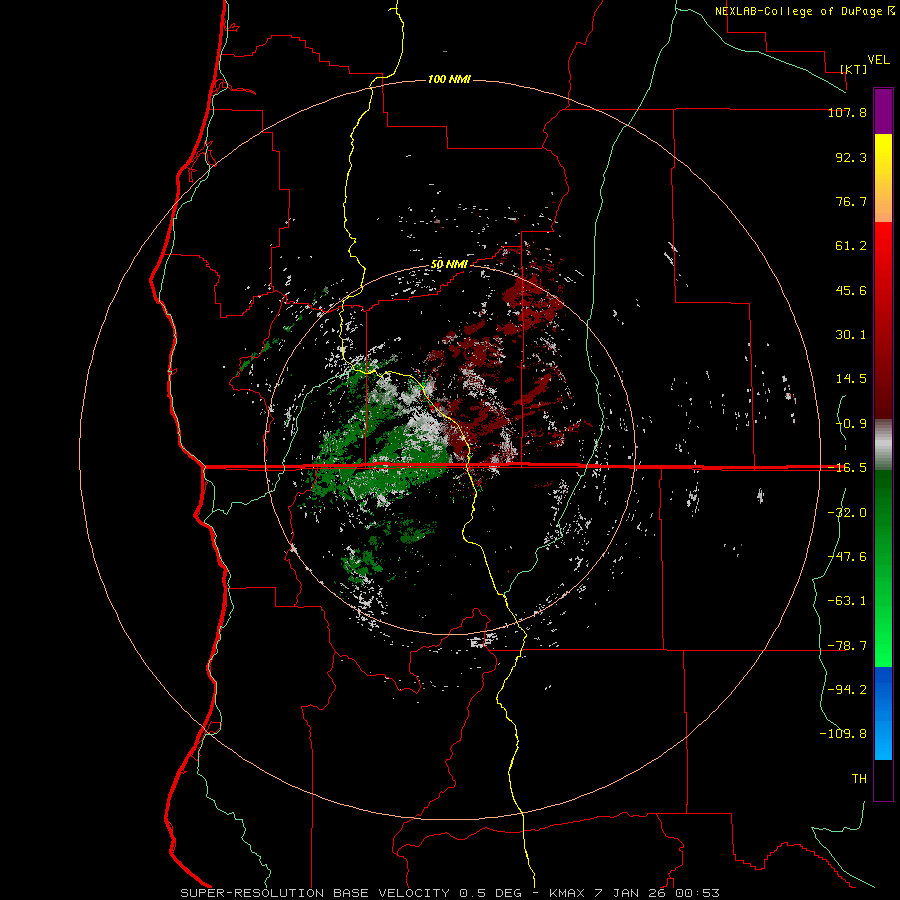900x900 pixels.
Task: Click the KMAX radar station identifier
Action: pyautogui.click(x=567, y=893)
